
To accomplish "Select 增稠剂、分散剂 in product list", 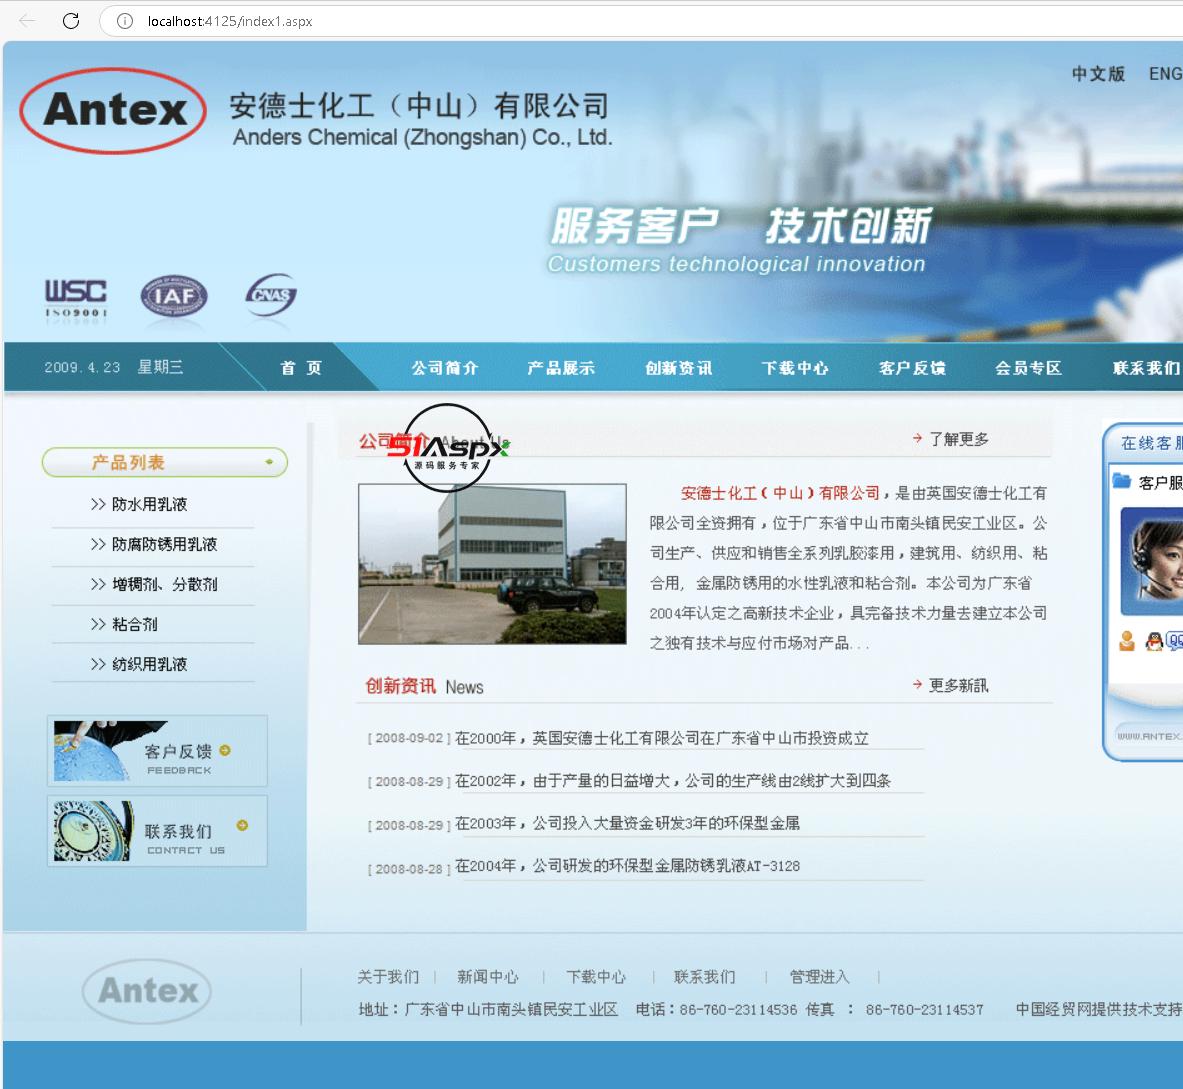I will [164, 584].
